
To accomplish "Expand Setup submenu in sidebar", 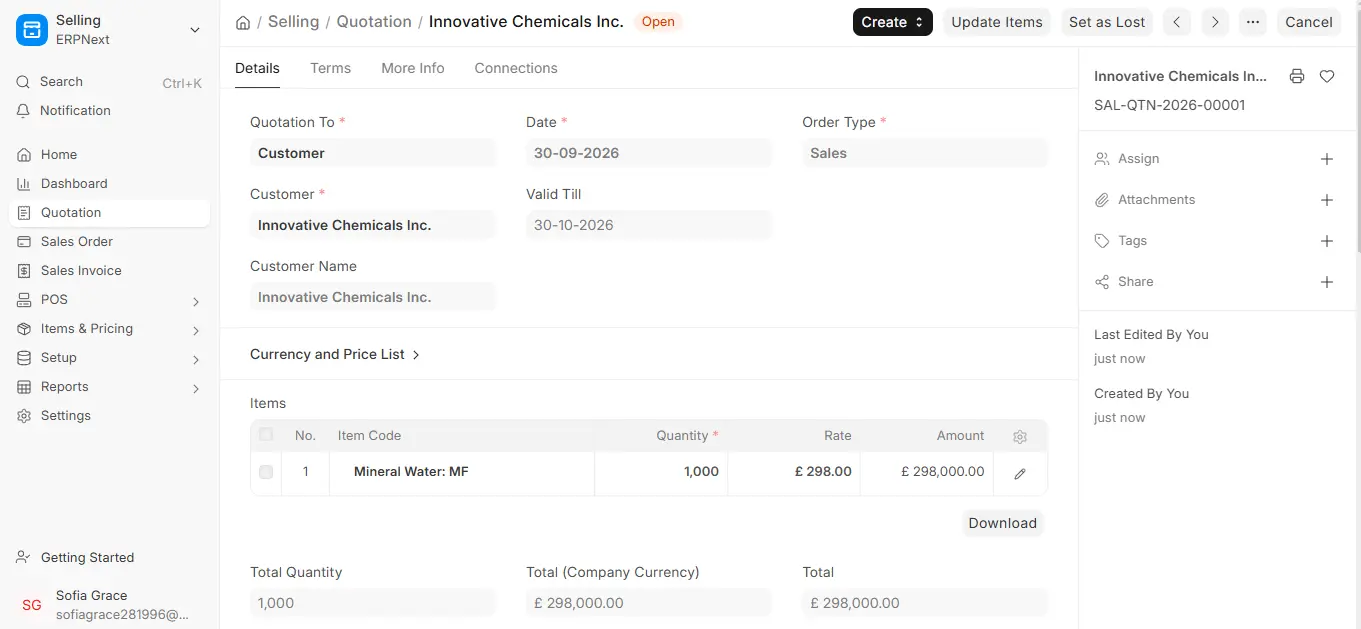I will point(196,359).
